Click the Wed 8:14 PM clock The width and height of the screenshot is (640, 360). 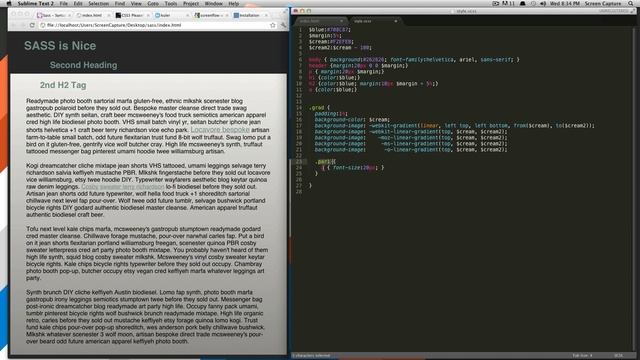click(565, 3)
